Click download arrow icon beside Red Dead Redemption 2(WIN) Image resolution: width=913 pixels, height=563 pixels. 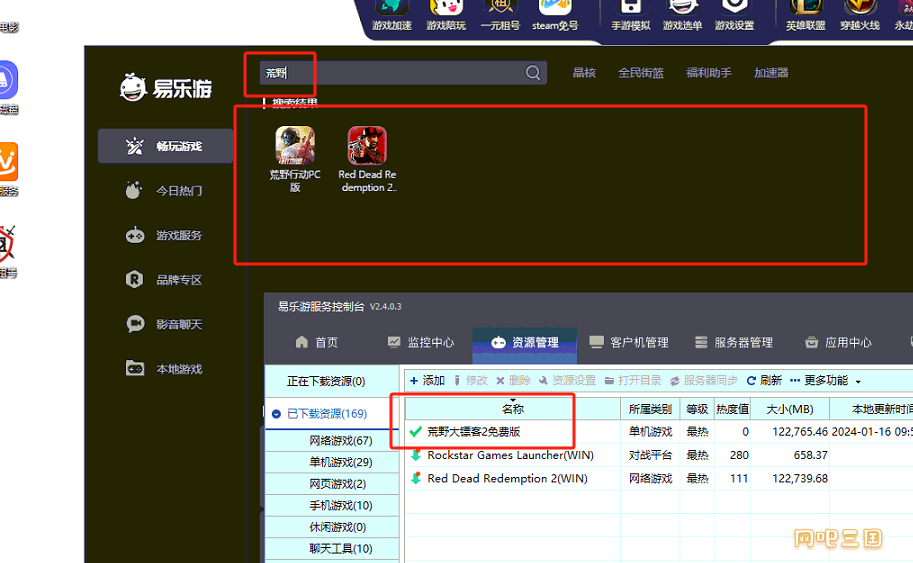click(x=416, y=479)
